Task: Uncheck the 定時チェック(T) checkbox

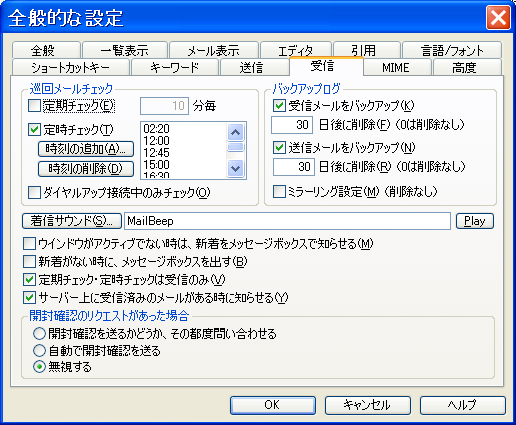Action: click(35, 129)
